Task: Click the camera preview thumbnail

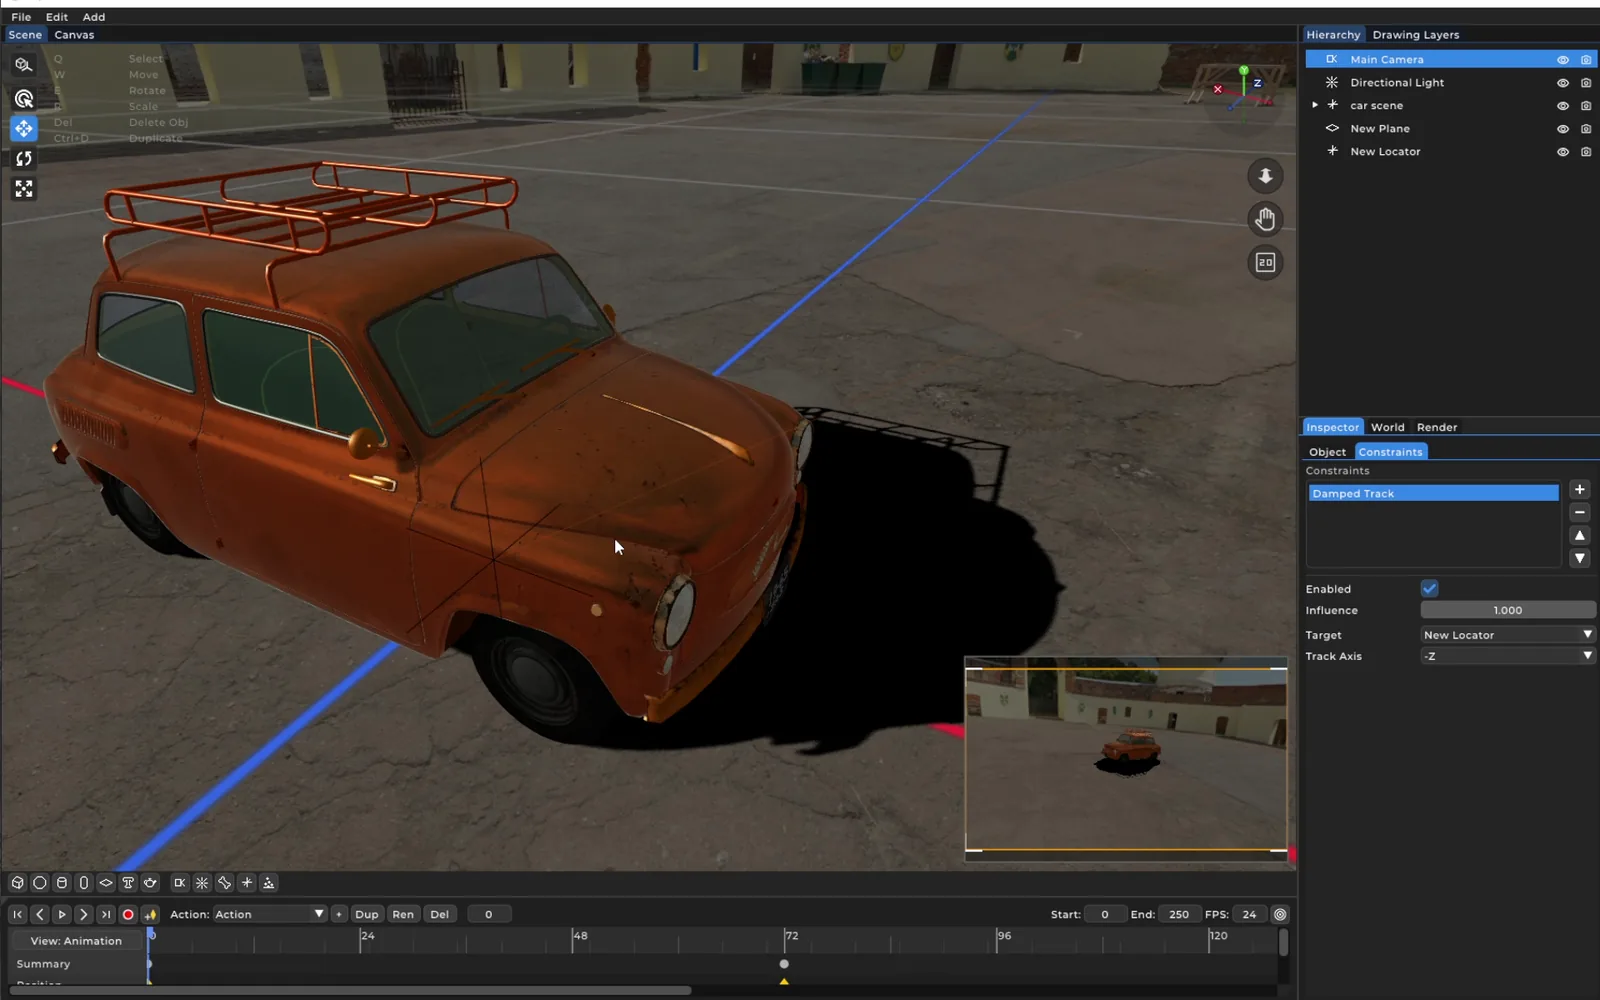Action: 1126,759
